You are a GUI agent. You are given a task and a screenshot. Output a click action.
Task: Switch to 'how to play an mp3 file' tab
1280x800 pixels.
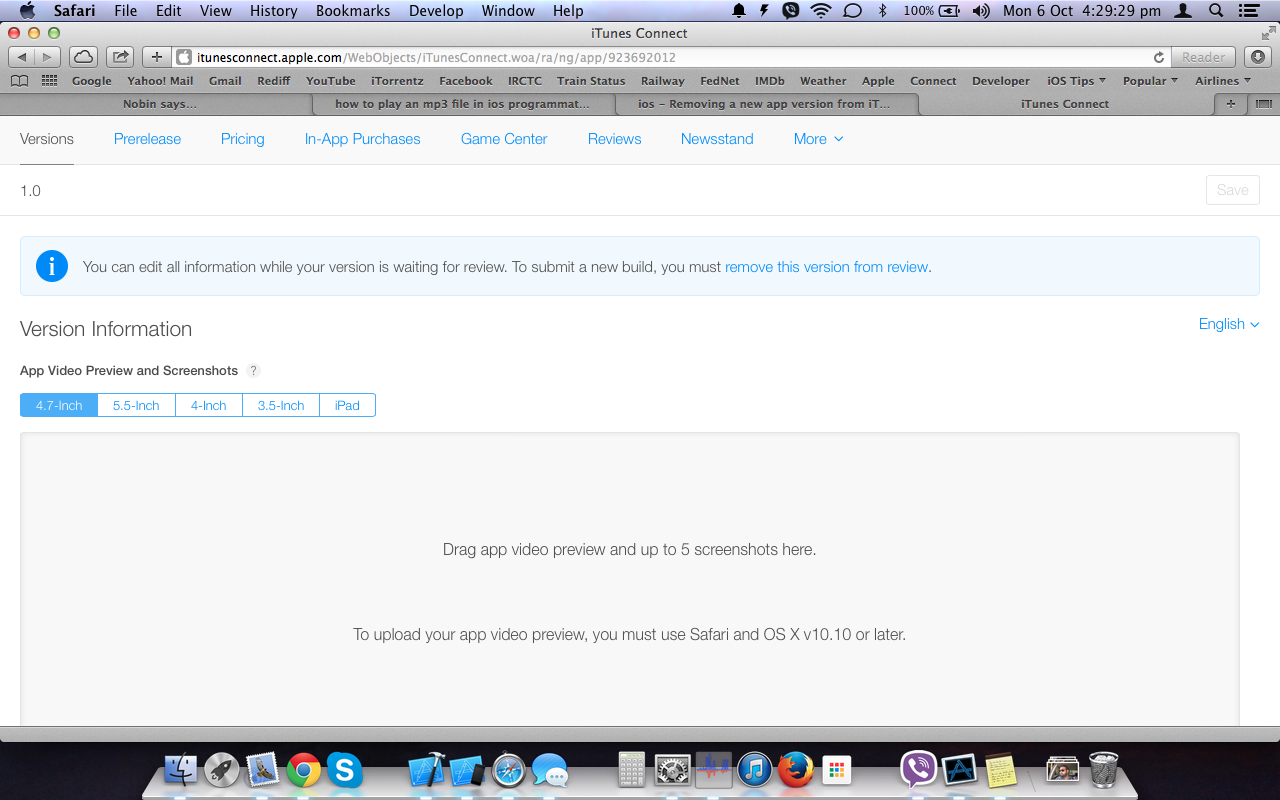point(462,103)
